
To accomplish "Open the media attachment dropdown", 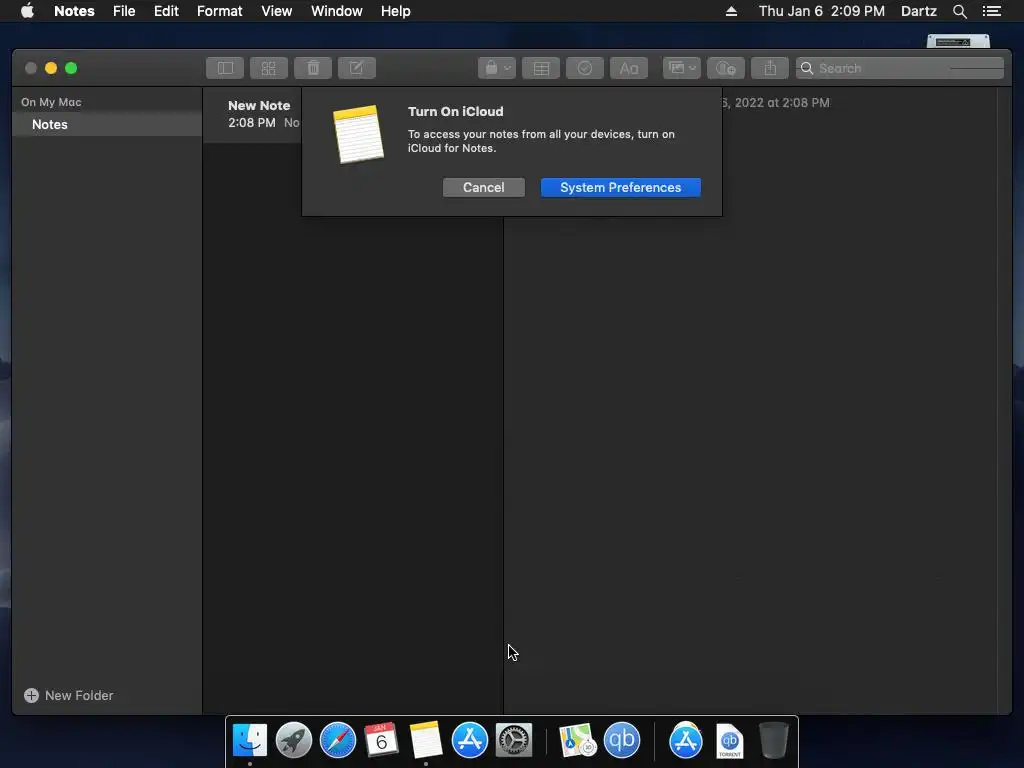I will click(682, 68).
